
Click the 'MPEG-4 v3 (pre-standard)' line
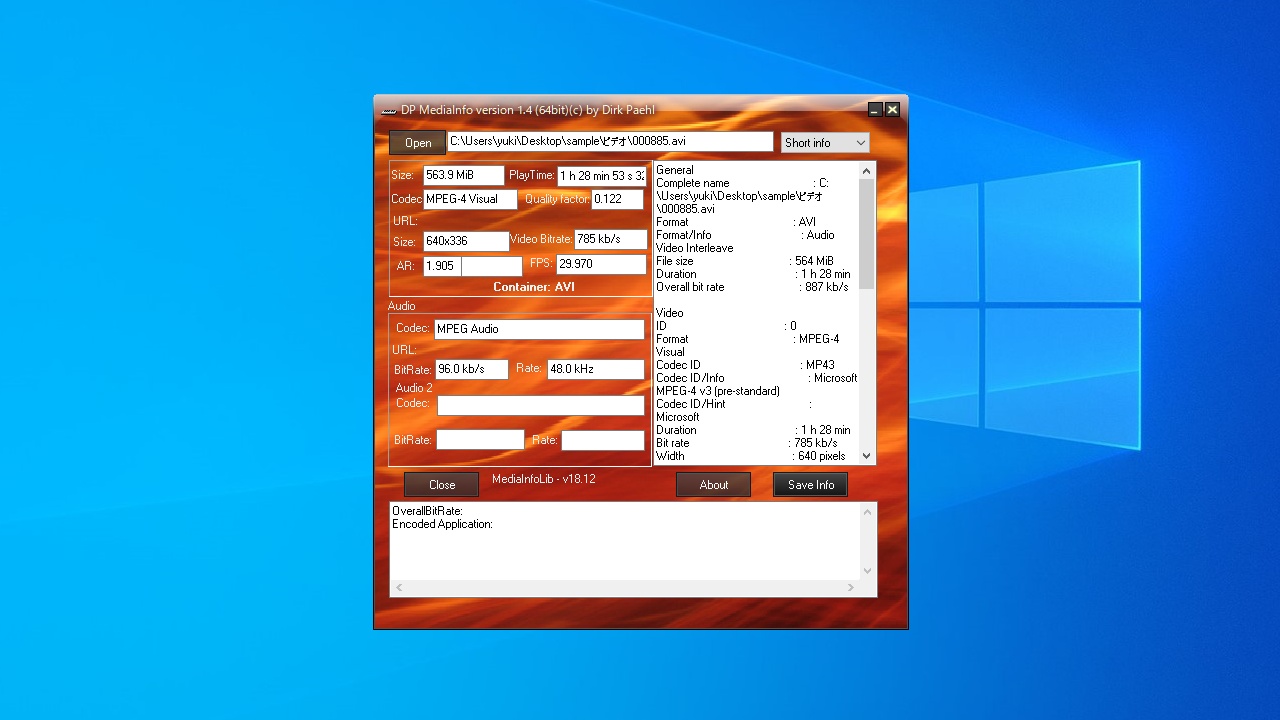coord(718,391)
